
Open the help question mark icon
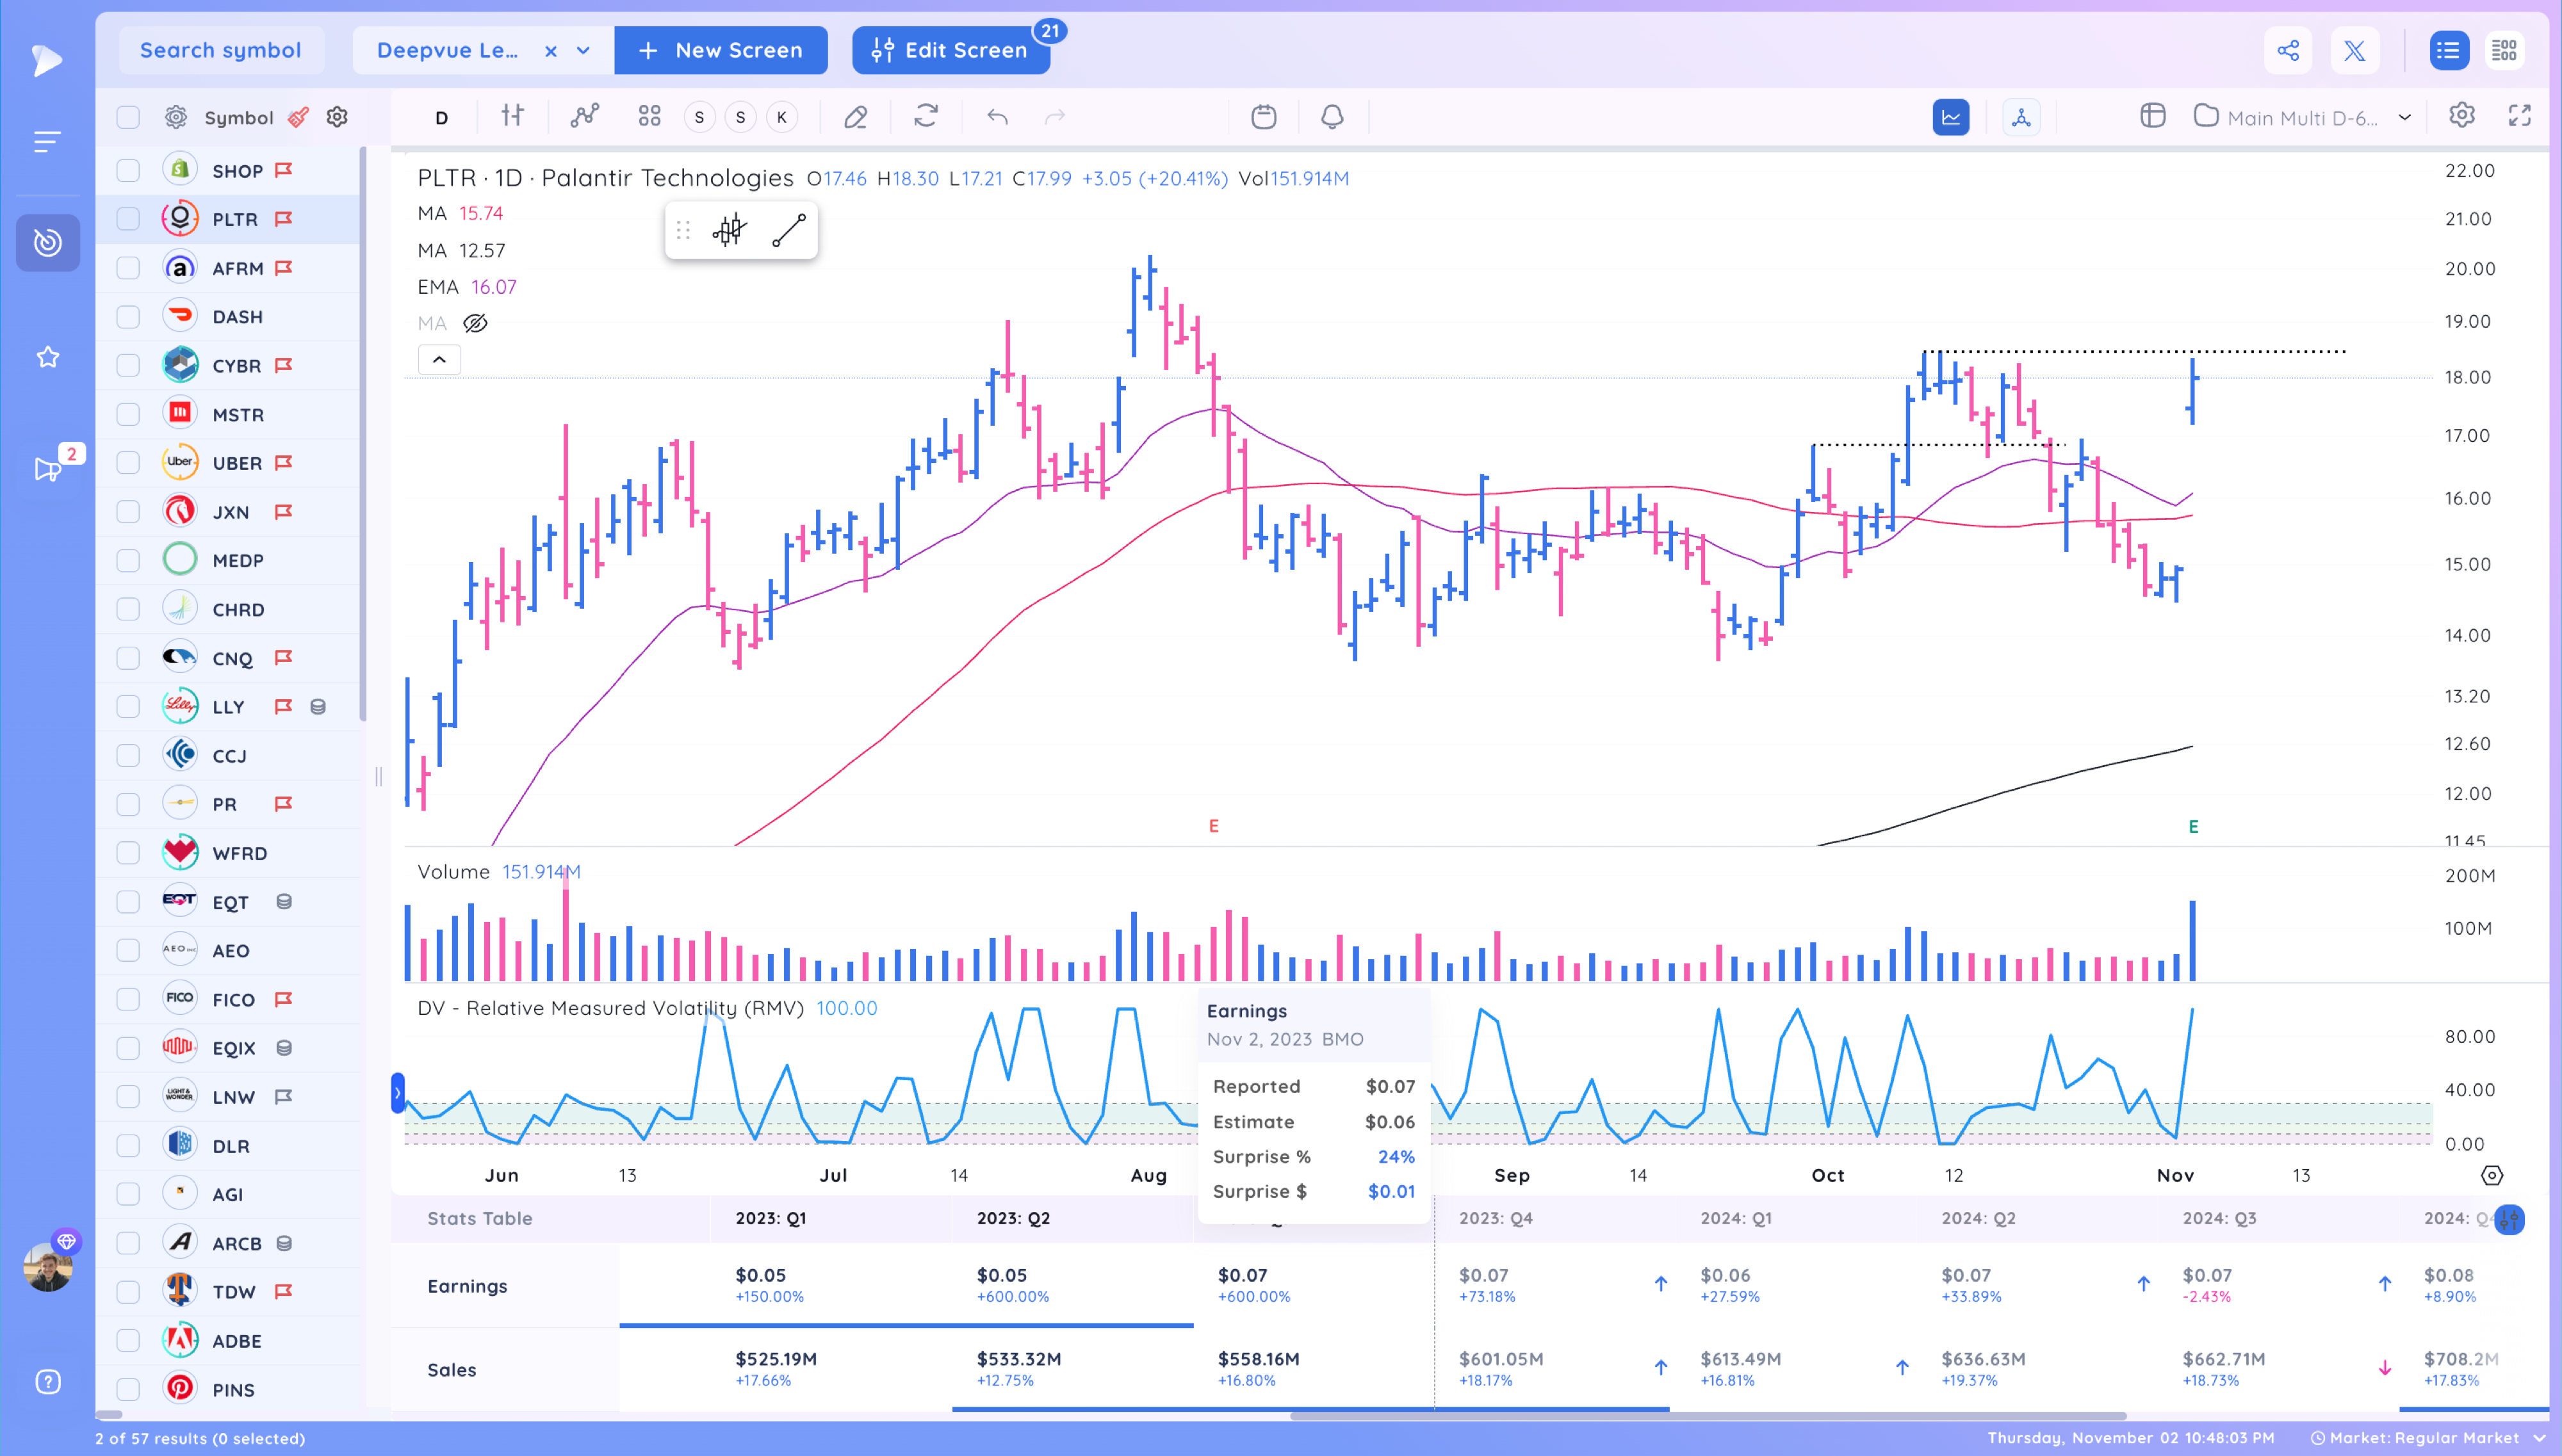(48, 1382)
